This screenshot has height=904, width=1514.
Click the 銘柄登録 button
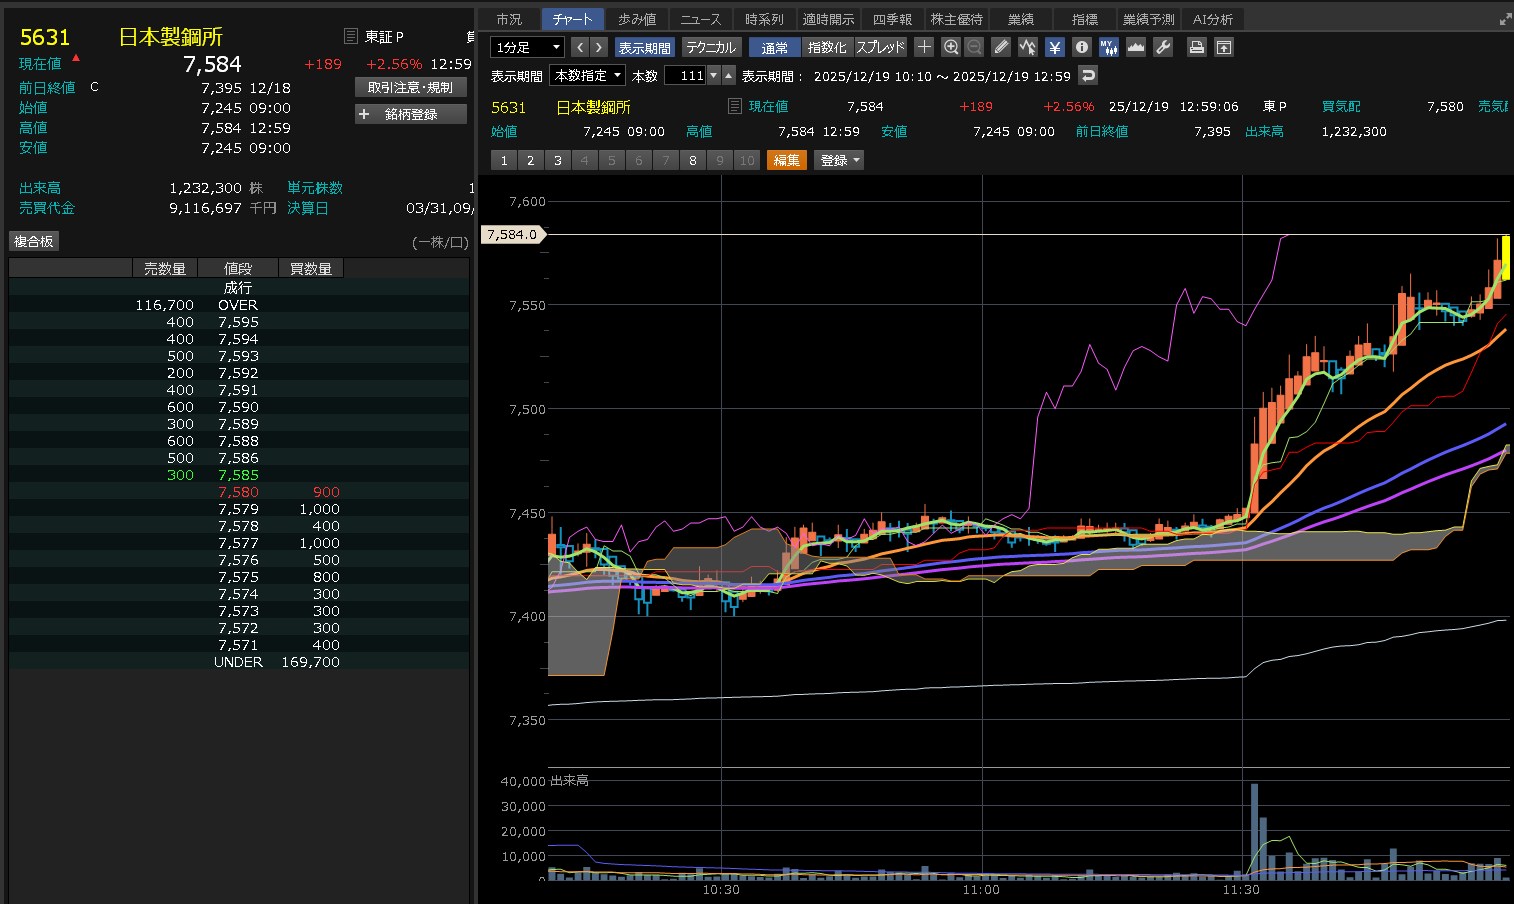coord(411,114)
